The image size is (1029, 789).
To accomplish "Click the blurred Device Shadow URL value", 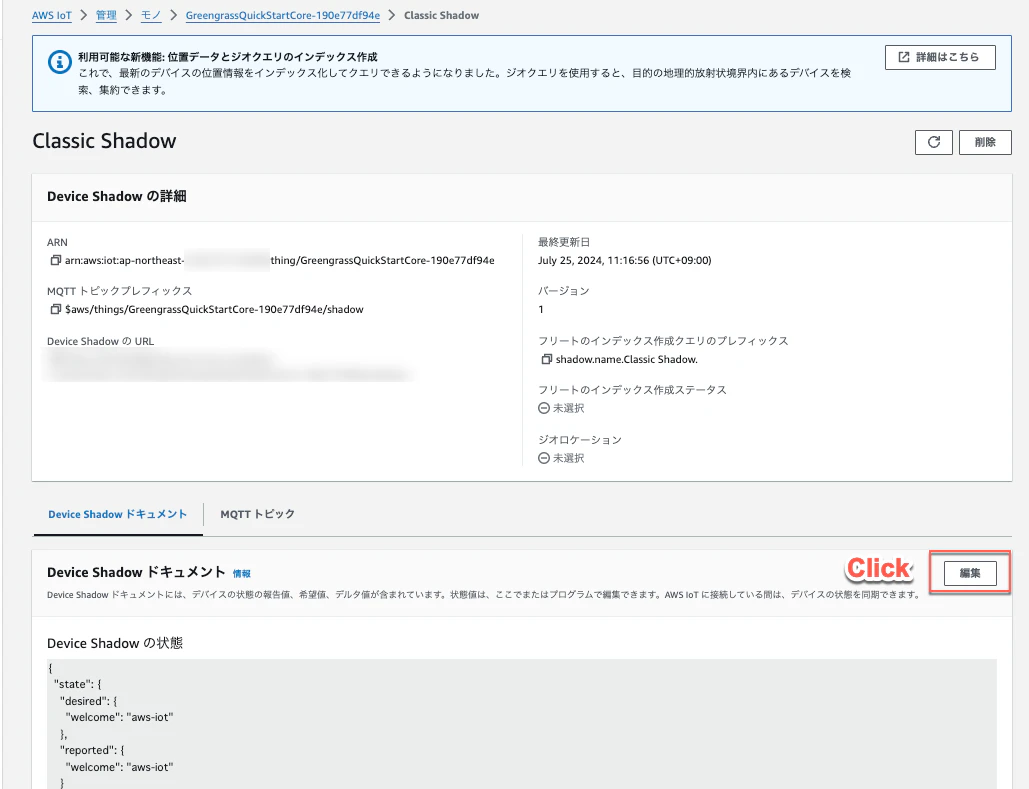I will pyautogui.click(x=226, y=364).
